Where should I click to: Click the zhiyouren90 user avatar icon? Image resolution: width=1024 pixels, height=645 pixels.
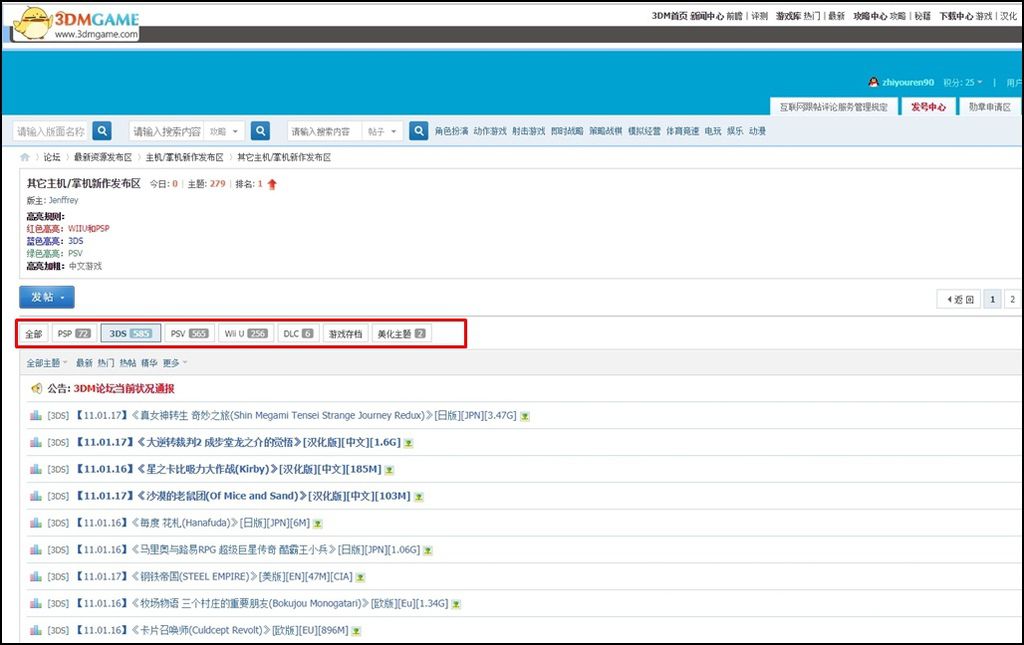[873, 82]
